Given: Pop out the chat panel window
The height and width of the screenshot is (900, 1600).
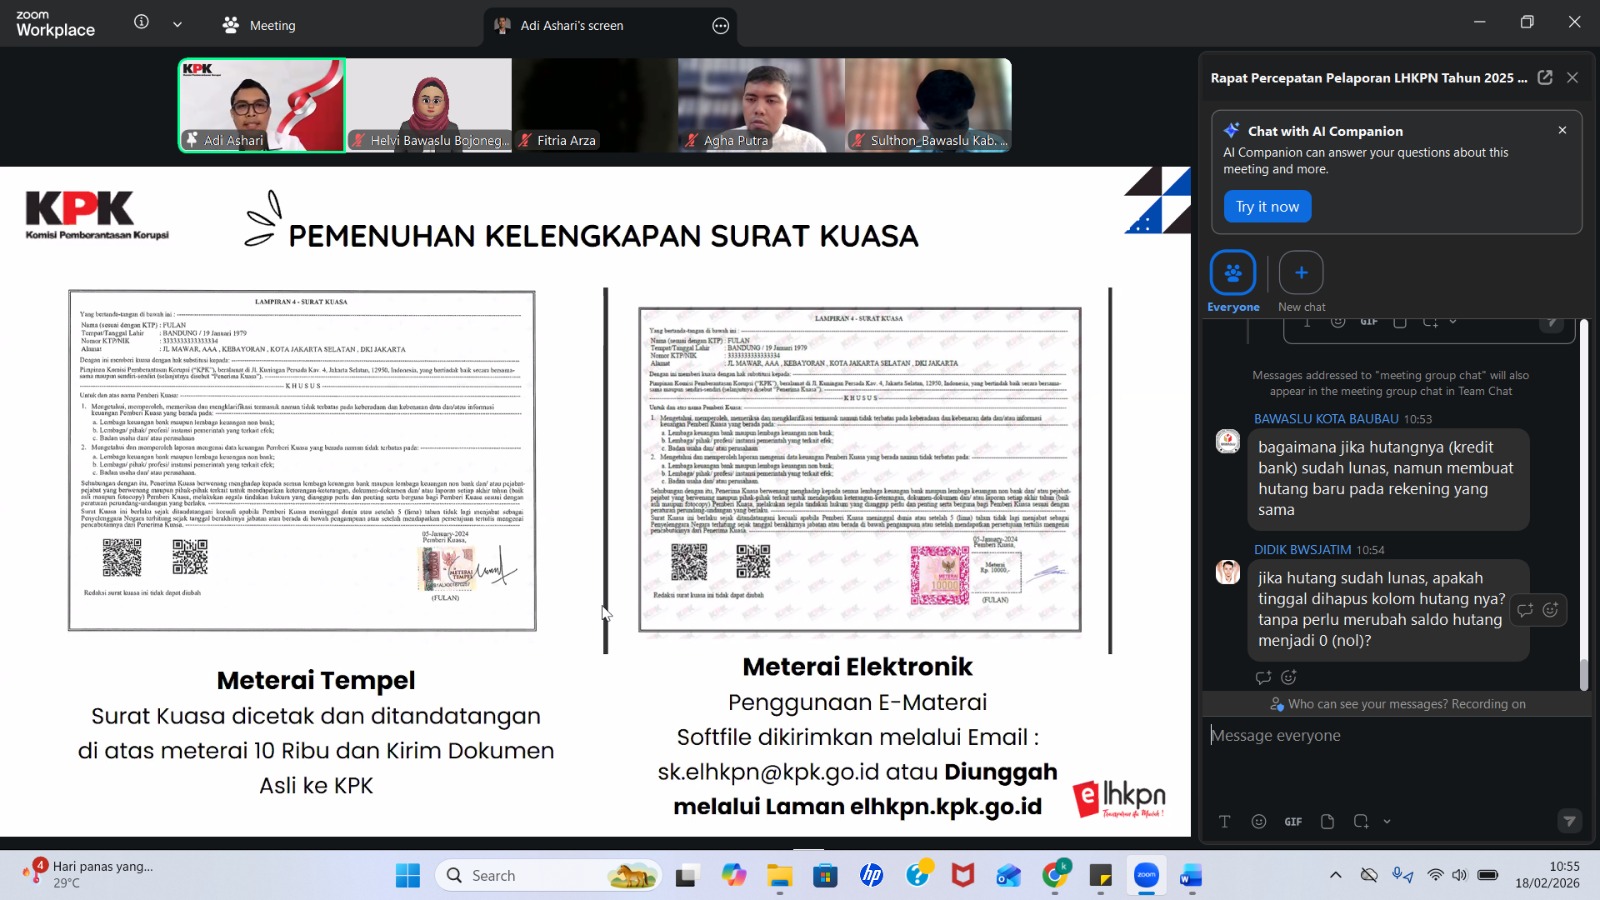Looking at the screenshot, I should [x=1545, y=78].
